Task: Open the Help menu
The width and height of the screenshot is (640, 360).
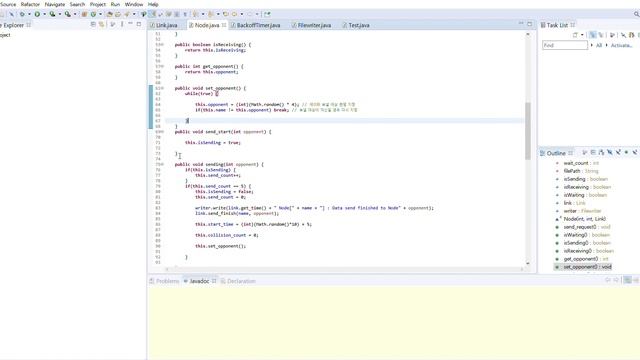Action: (x=153, y=4)
